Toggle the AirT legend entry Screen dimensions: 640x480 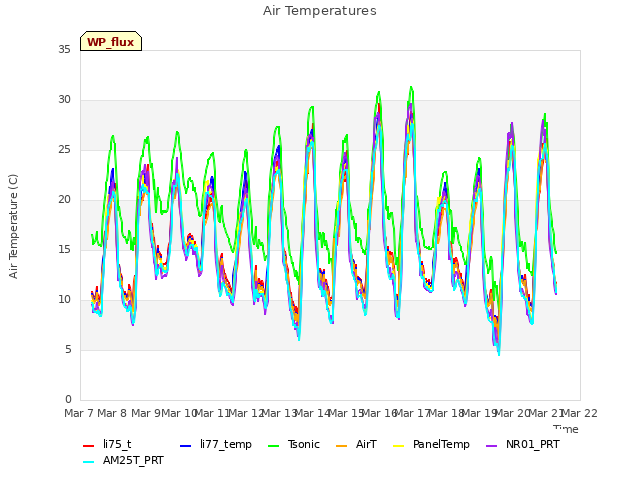(x=356, y=444)
